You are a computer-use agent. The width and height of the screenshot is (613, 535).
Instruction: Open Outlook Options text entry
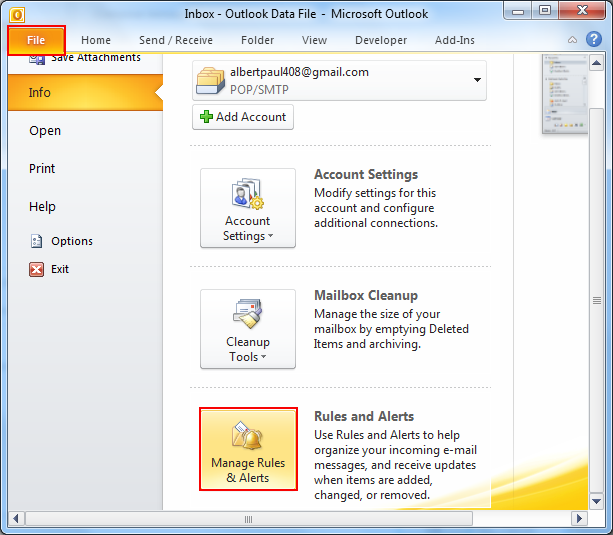click(x=72, y=241)
